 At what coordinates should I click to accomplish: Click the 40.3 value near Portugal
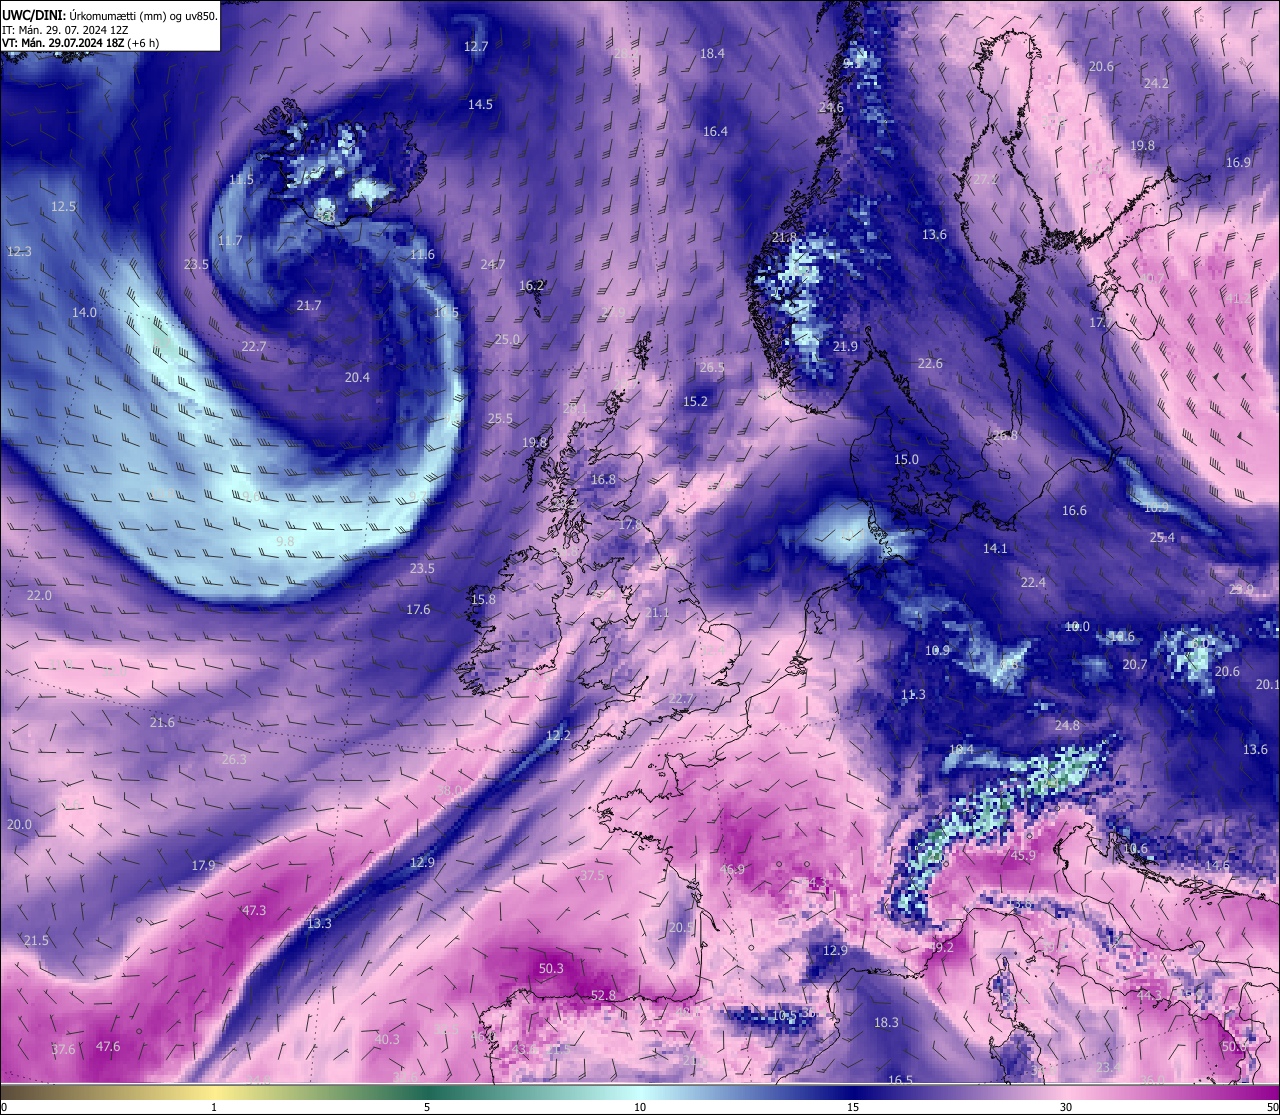(387, 1039)
